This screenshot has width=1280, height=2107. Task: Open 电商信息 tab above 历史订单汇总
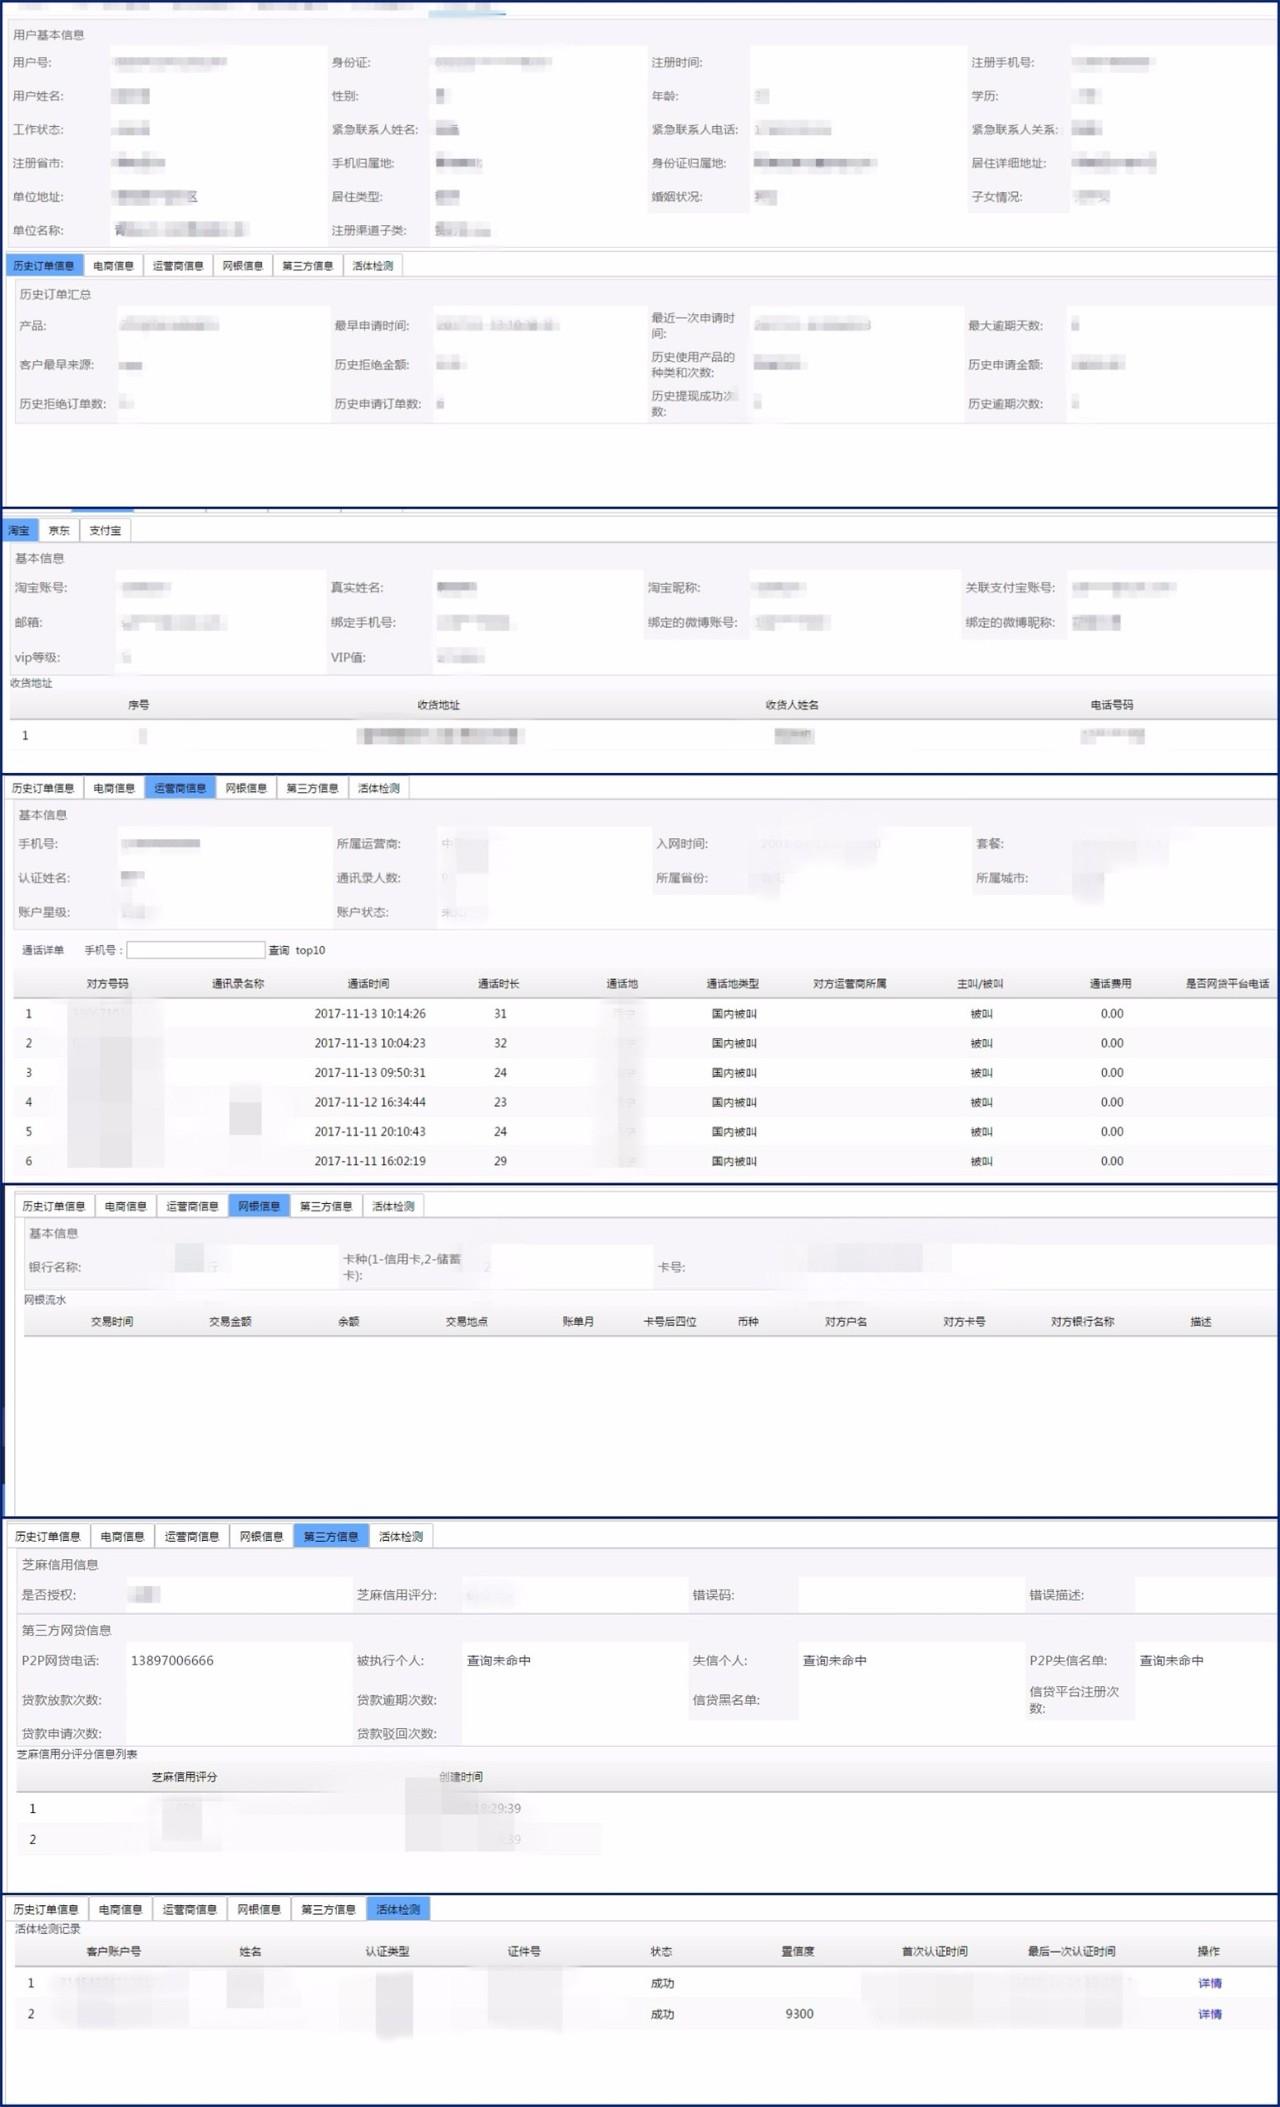[x=113, y=265]
